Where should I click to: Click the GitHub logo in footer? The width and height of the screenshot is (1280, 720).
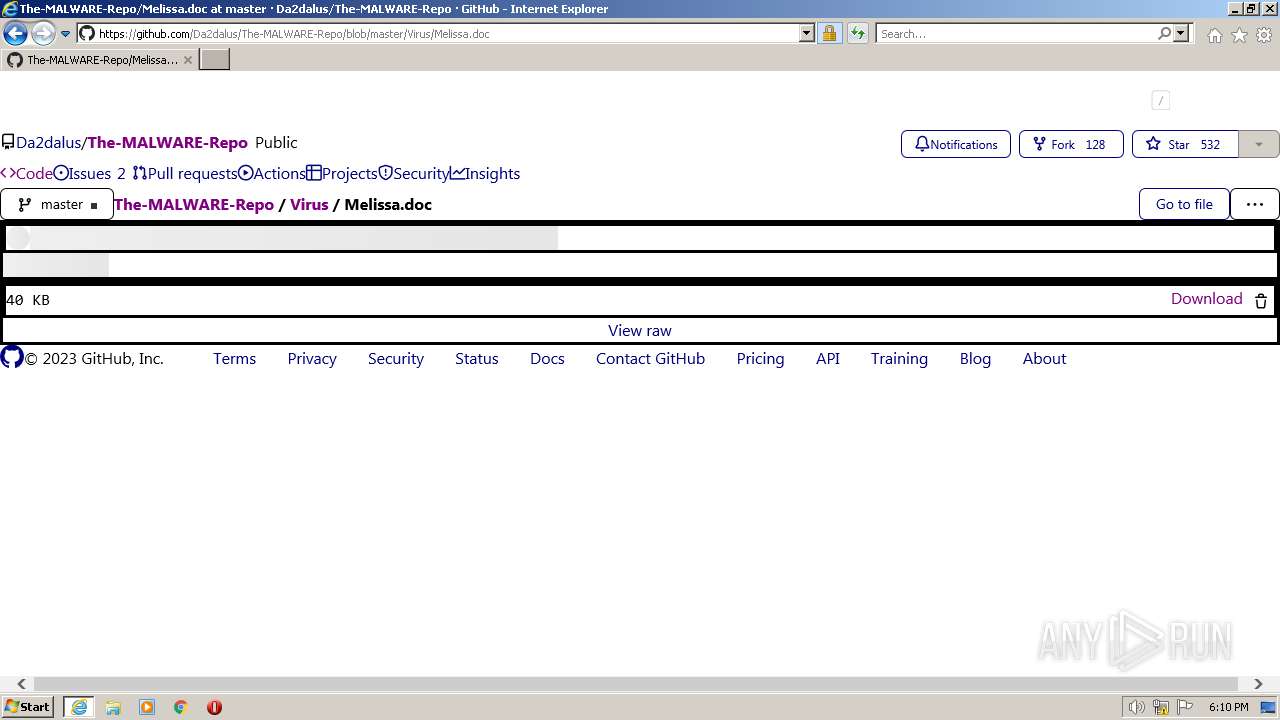click(x=12, y=357)
